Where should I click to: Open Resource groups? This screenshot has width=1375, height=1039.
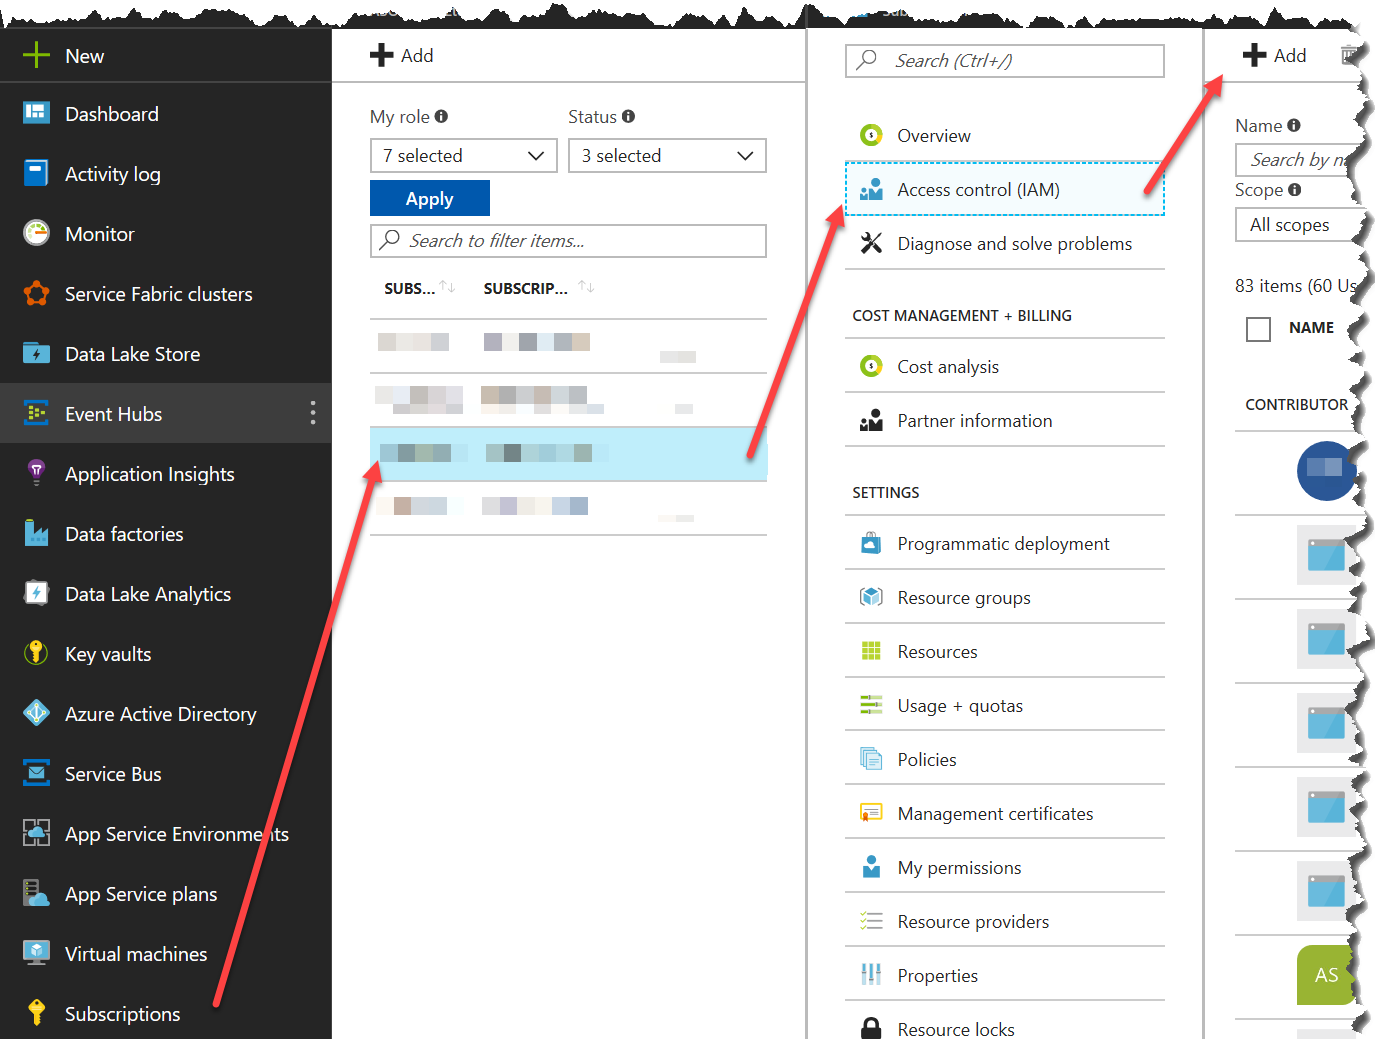1004,597
